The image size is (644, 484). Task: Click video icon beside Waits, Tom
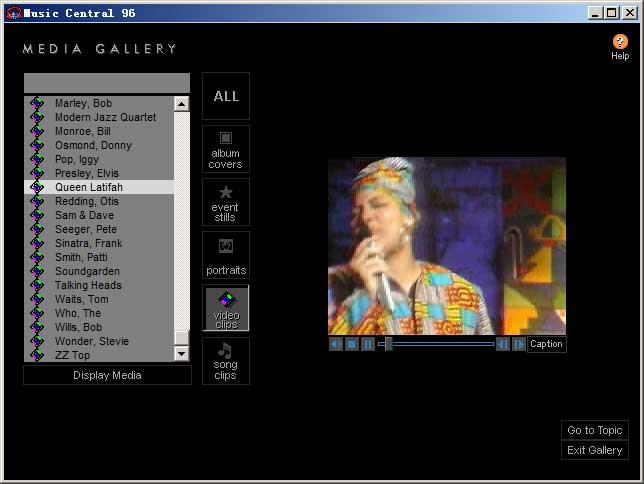[37, 299]
